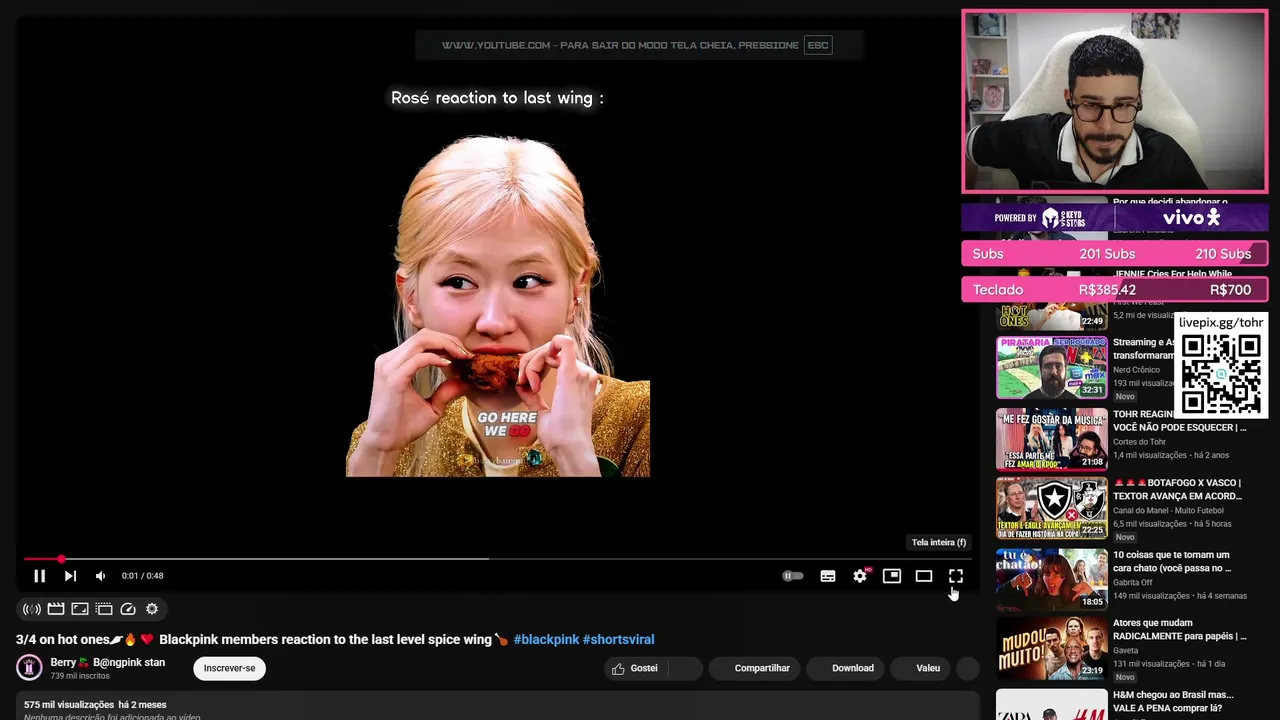
Task: Open the 'tu é chatão' video thumbnail
Action: pyautogui.click(x=1051, y=579)
